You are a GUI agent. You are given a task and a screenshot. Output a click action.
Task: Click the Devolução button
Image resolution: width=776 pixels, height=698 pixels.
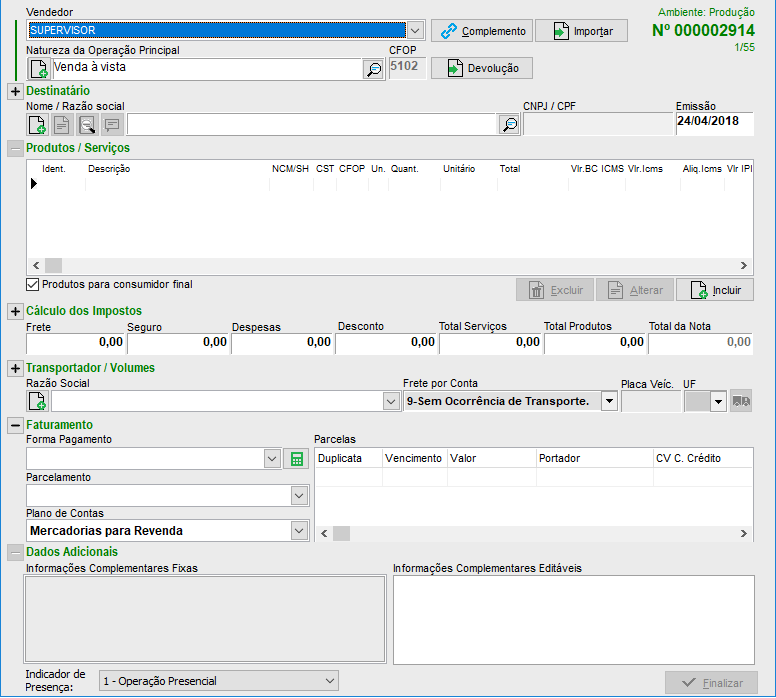(482, 68)
